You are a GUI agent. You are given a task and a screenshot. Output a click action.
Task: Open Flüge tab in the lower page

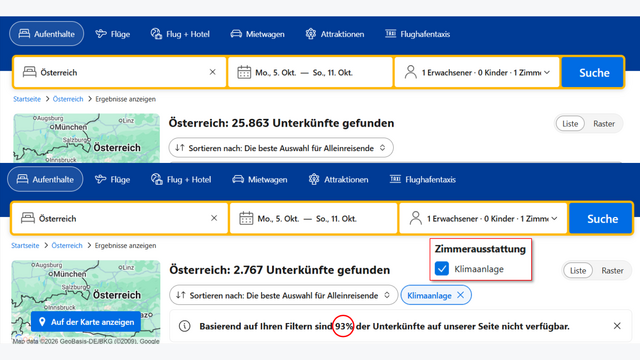click(112, 179)
